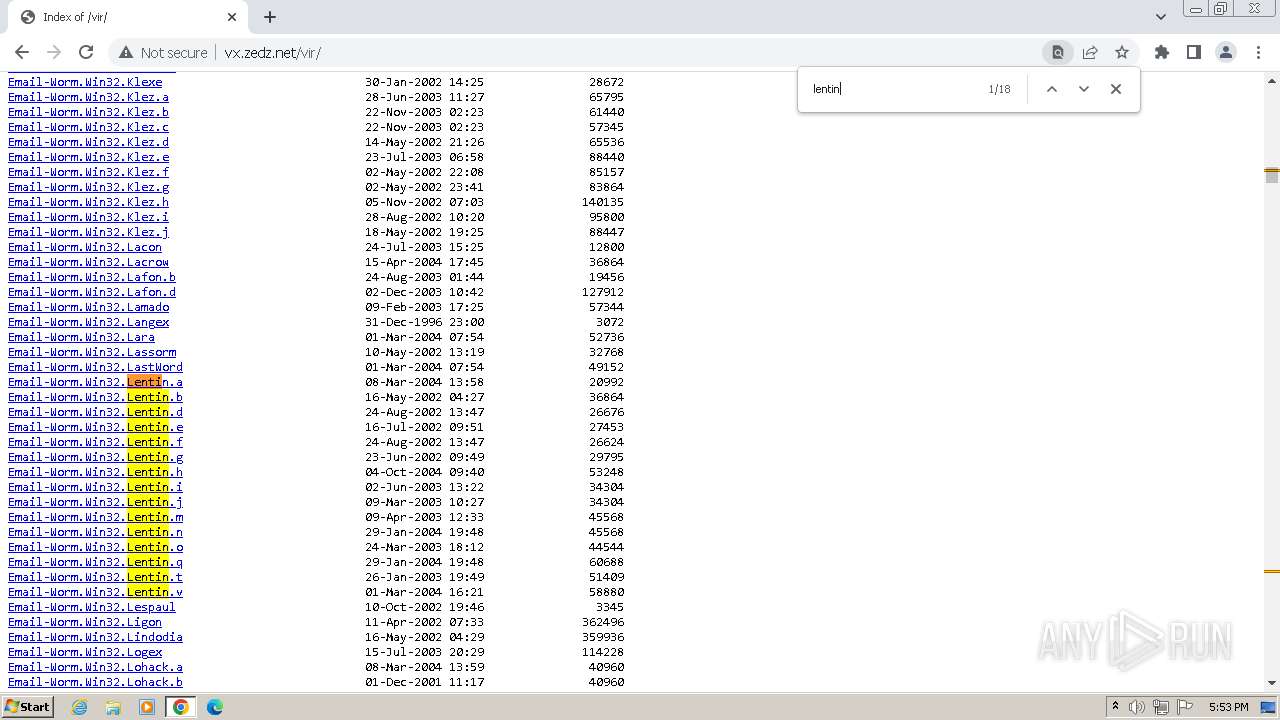Close the find bar
The width and height of the screenshot is (1280, 720).
[1116, 89]
